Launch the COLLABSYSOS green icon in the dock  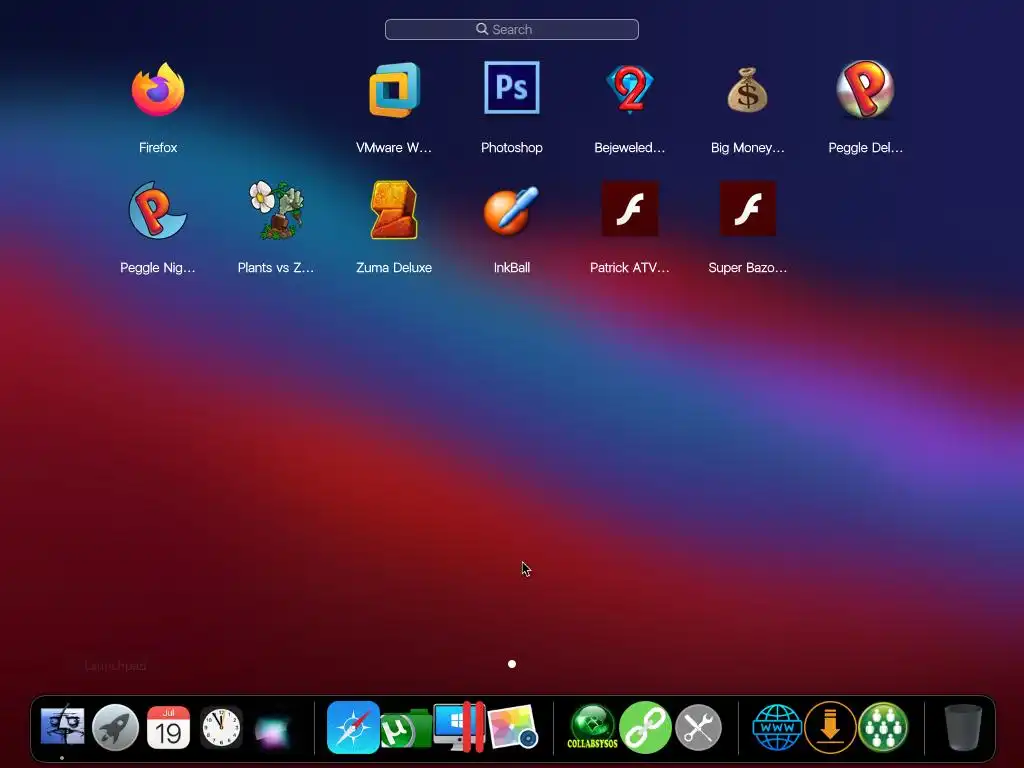(x=592, y=727)
